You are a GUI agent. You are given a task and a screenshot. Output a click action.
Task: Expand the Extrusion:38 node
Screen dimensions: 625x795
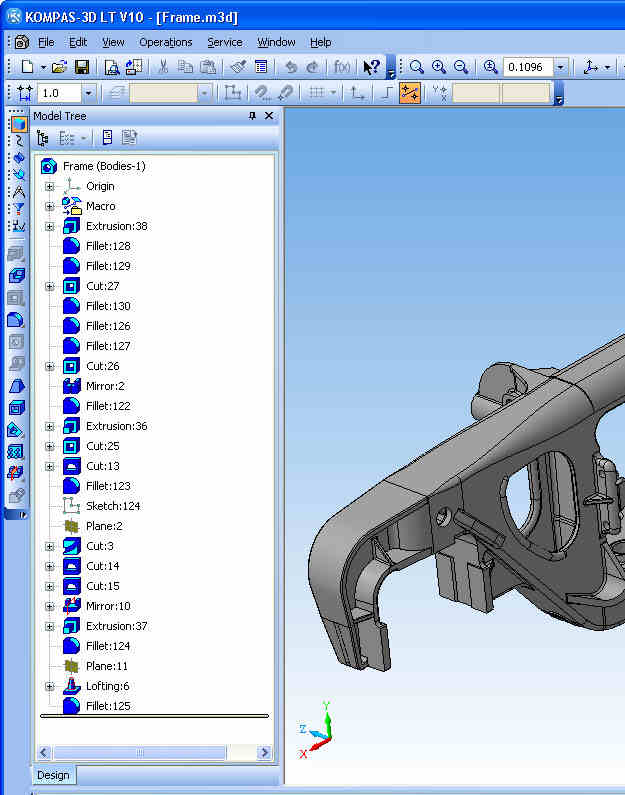click(49, 227)
